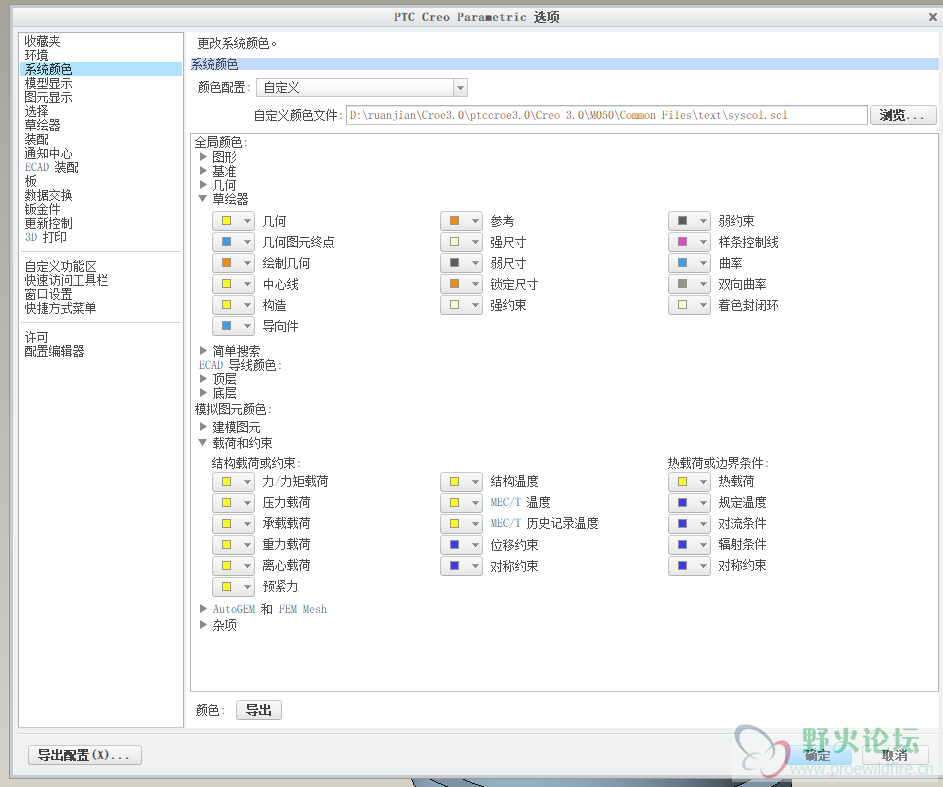Expand the AutoGEM 和 FEM Mesh group
Viewport: 943px width, 787px height.
[203, 608]
